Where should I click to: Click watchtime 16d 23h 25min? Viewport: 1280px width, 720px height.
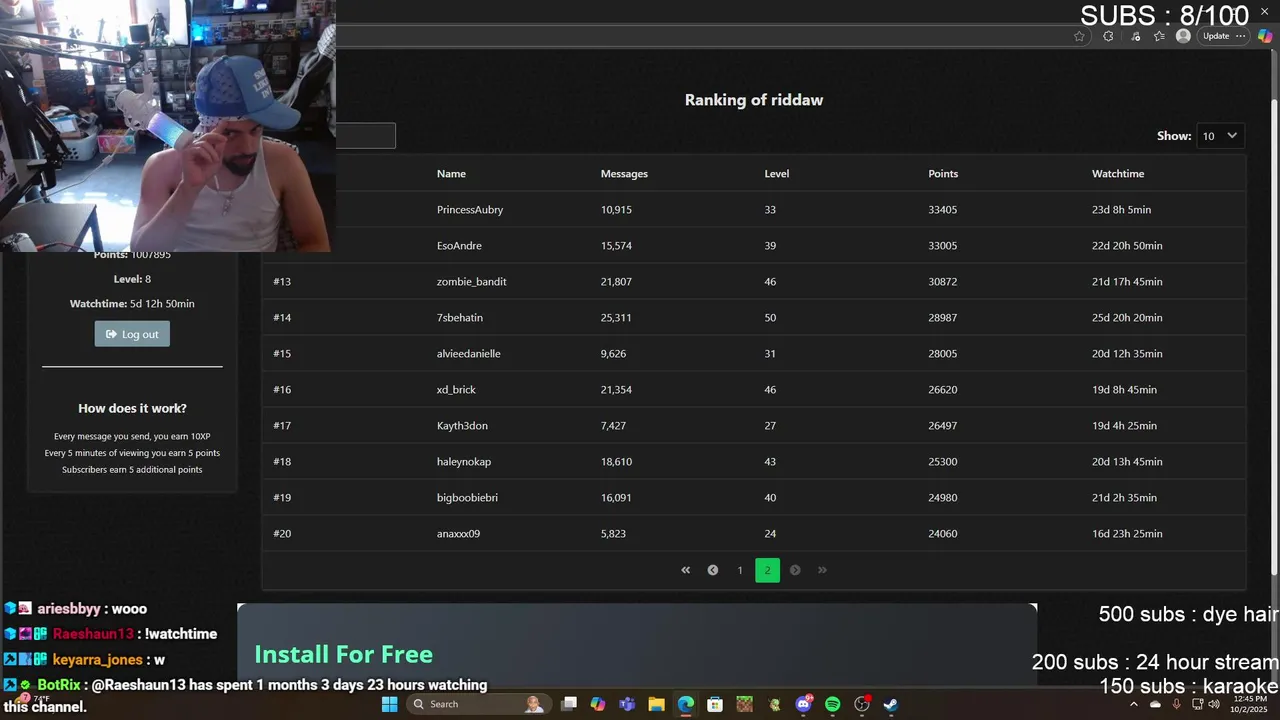1127,534
